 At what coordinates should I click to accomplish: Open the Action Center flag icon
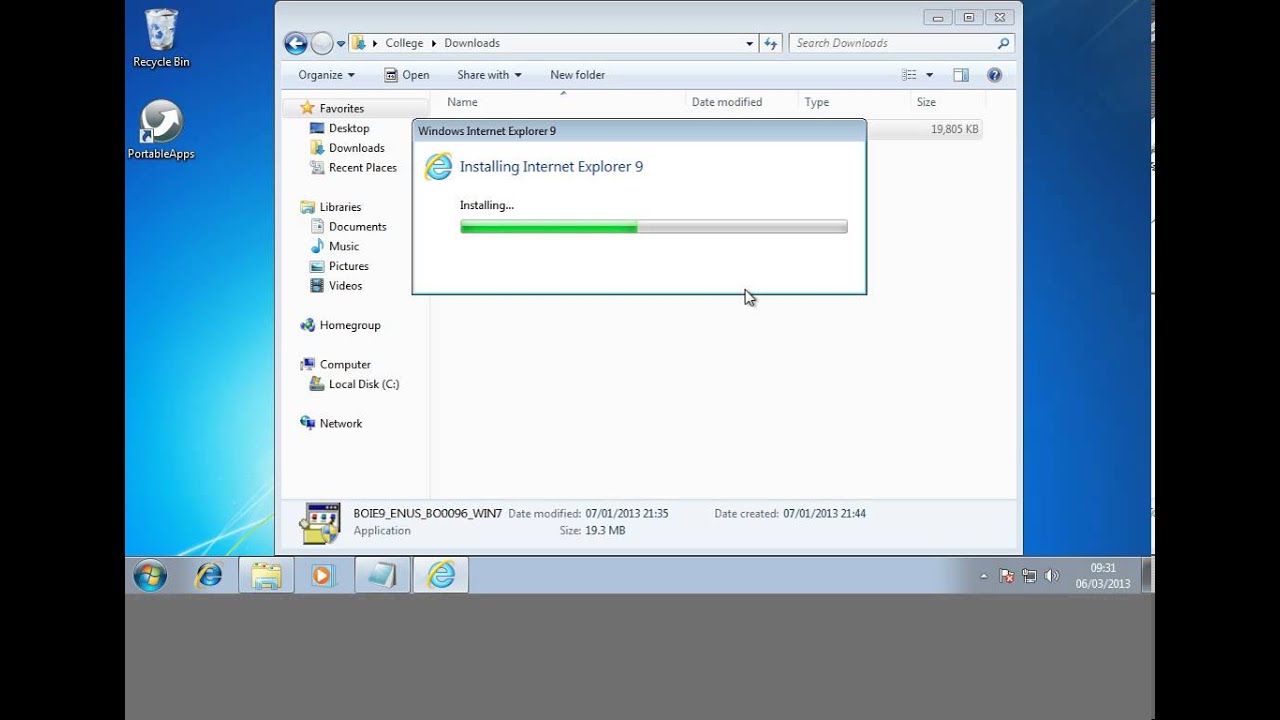click(x=1007, y=576)
